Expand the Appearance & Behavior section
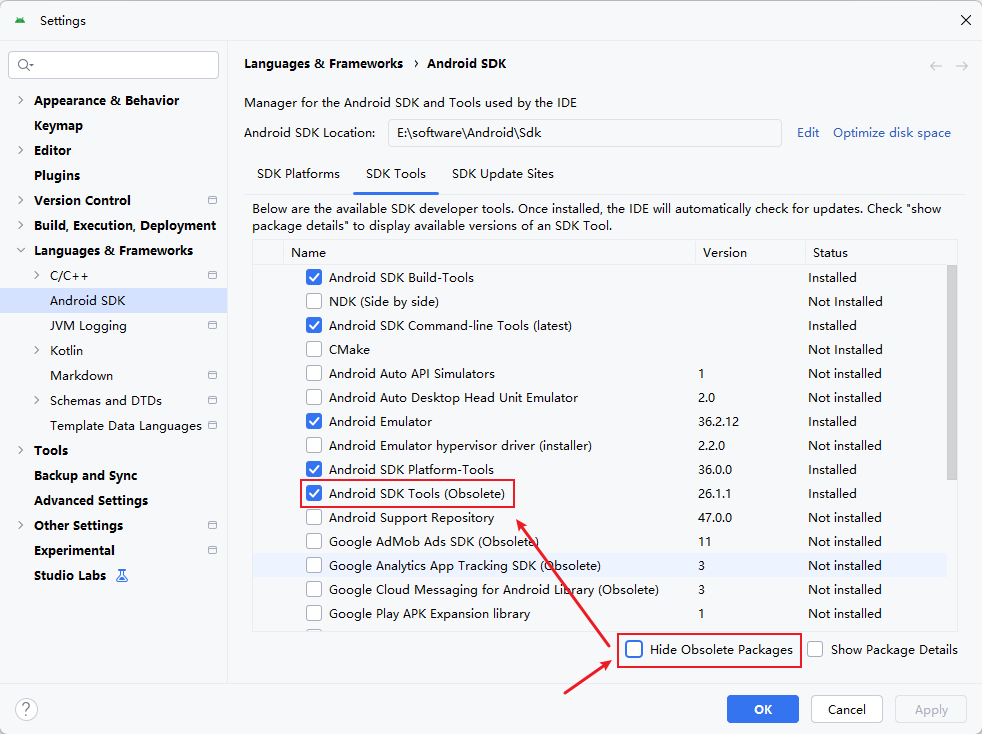Viewport: 982px width, 734px height. coord(21,101)
